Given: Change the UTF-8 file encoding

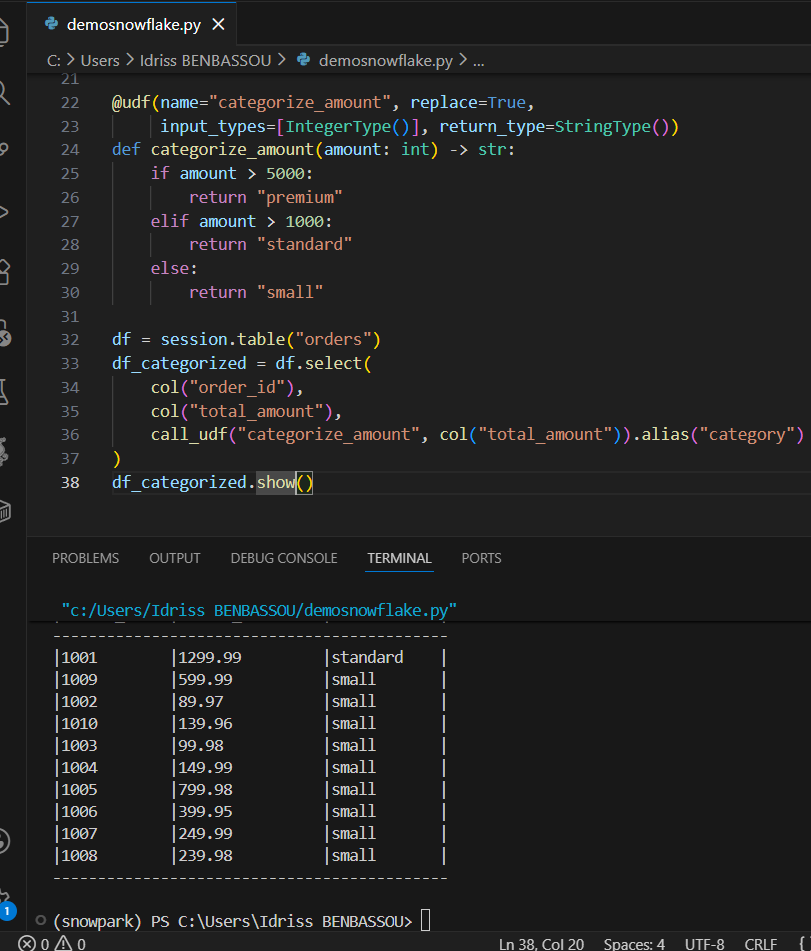Looking at the screenshot, I should [x=704, y=943].
